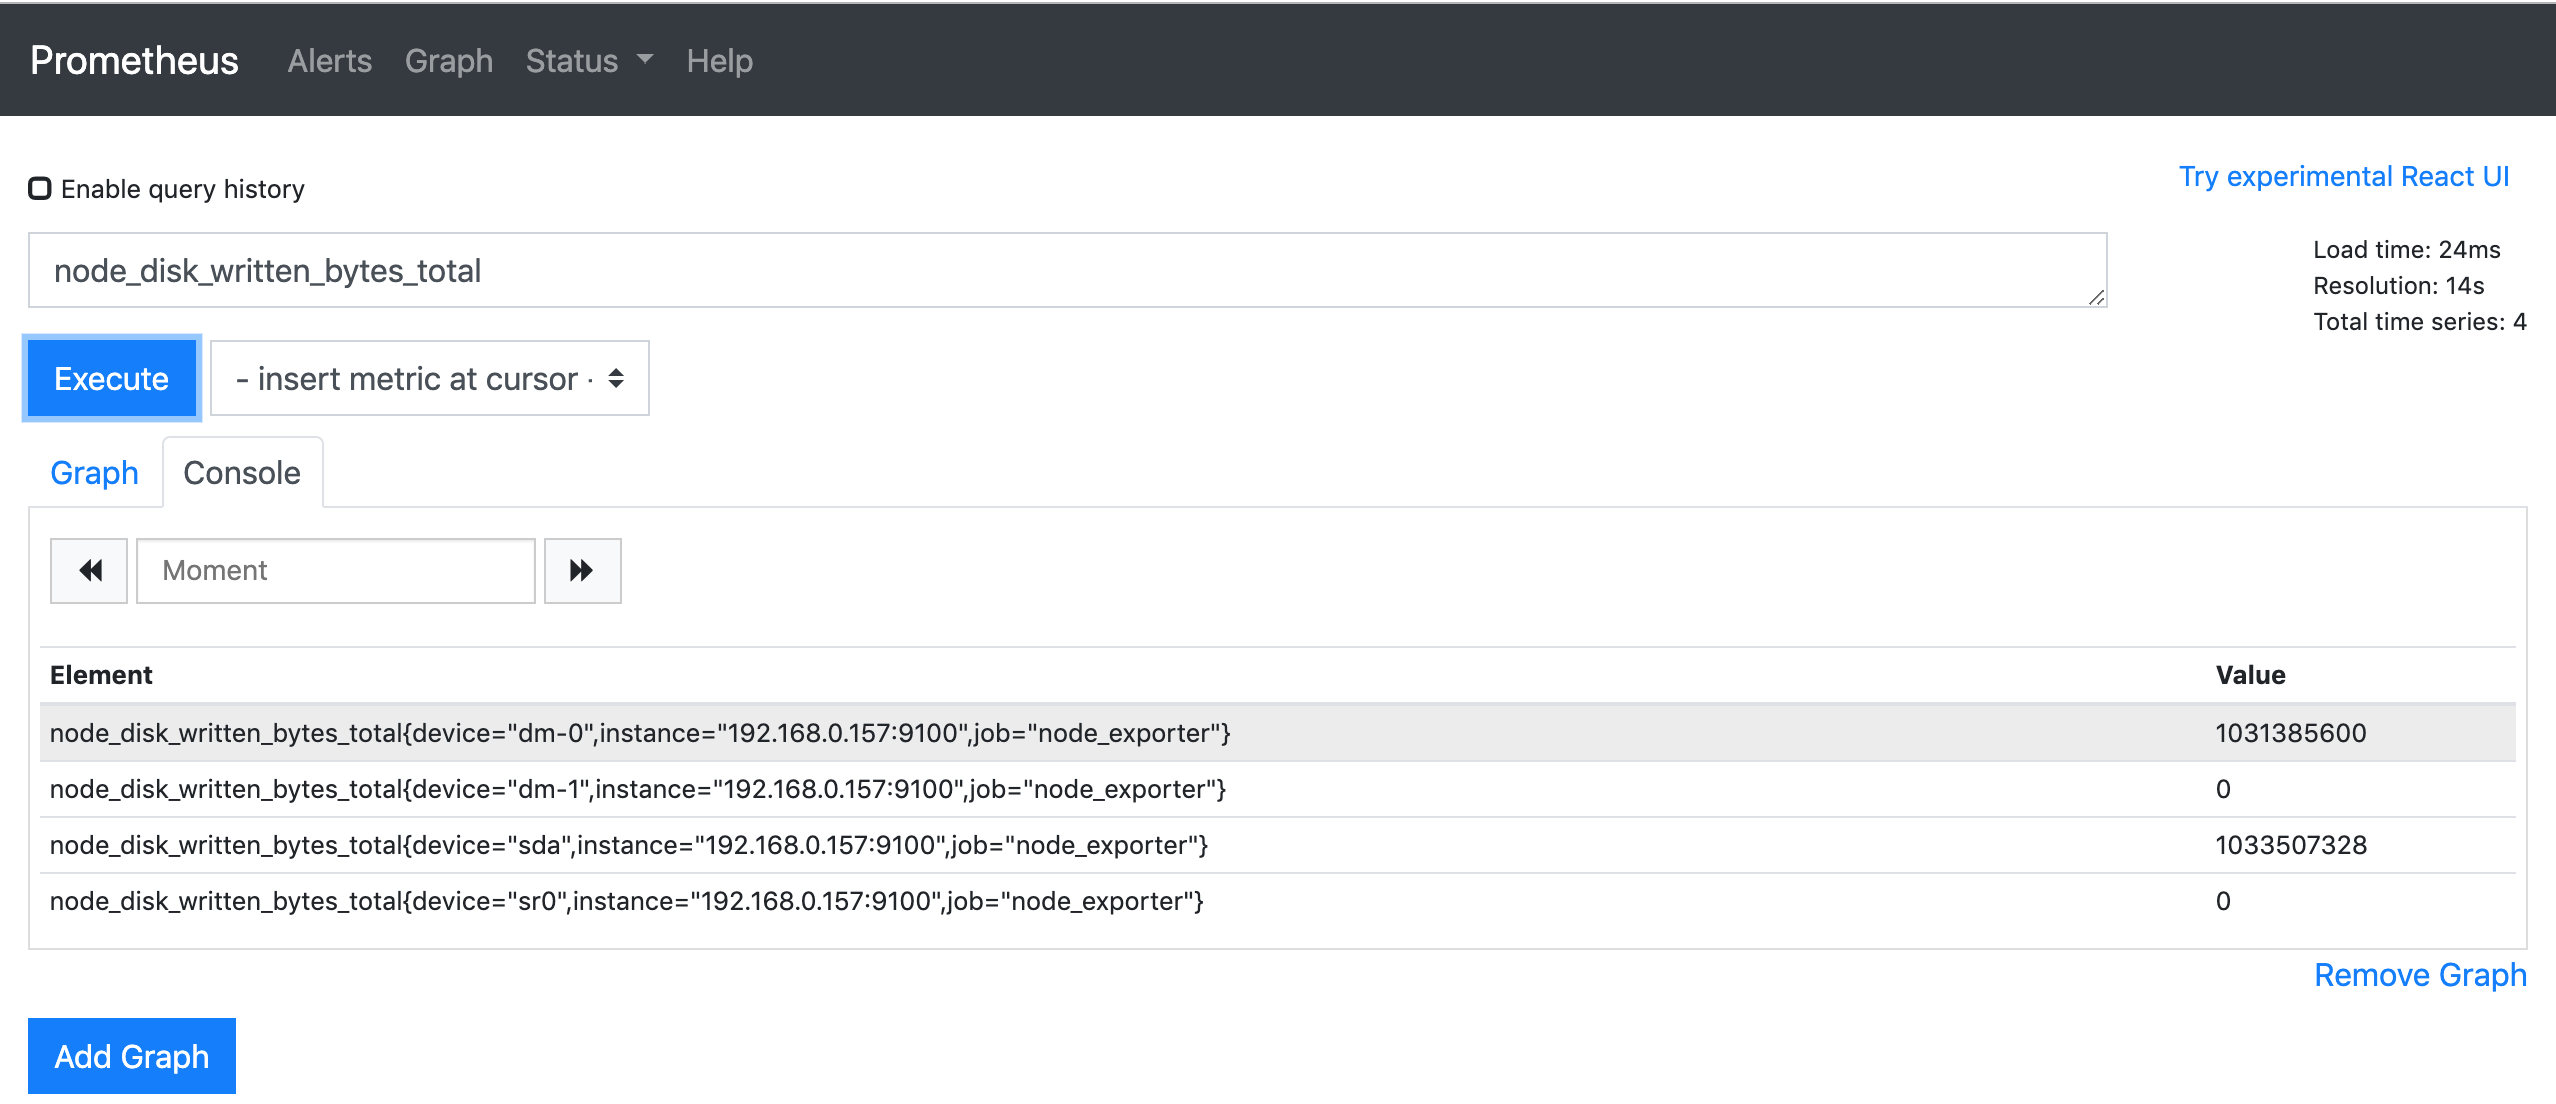2556x1104 pixels.
Task: Open the Help page
Action: (x=719, y=60)
